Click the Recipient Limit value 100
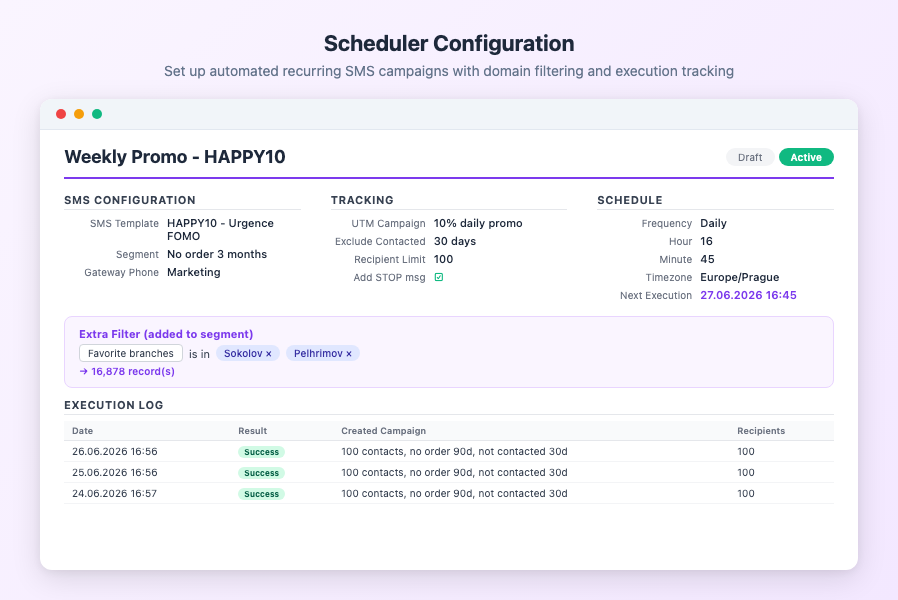Screen dimensions: 898x600 pyautogui.click(x=443, y=259)
